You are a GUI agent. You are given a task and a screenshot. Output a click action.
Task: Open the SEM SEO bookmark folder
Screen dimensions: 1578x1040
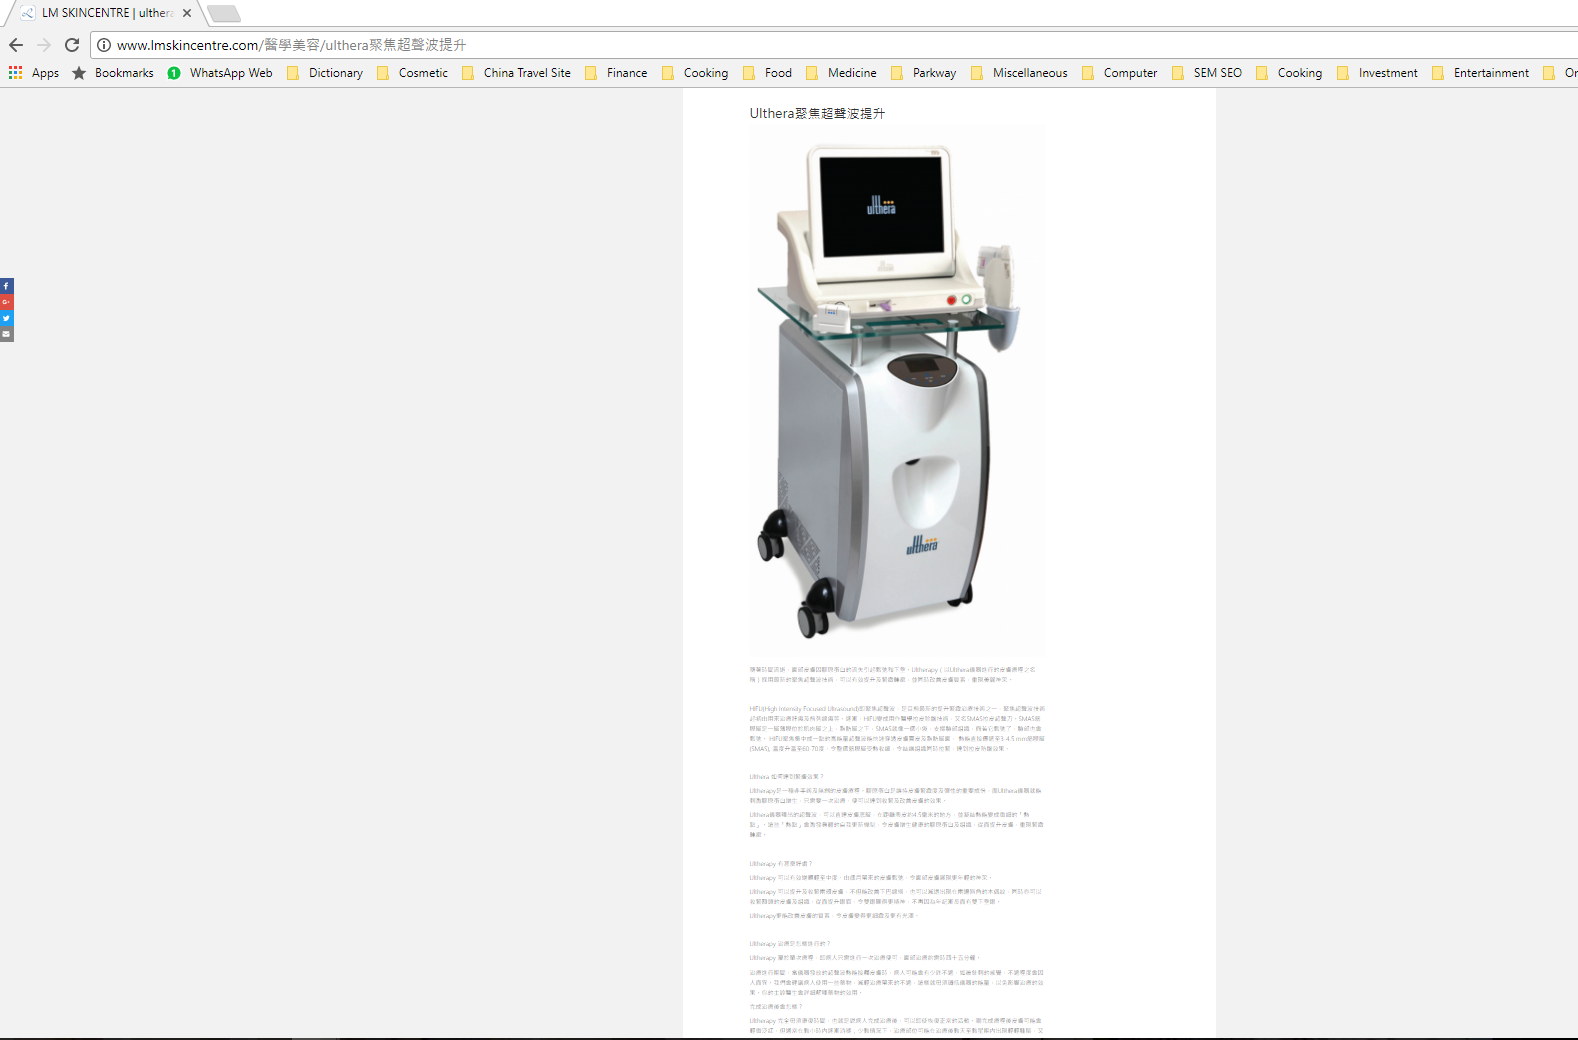tap(1207, 73)
